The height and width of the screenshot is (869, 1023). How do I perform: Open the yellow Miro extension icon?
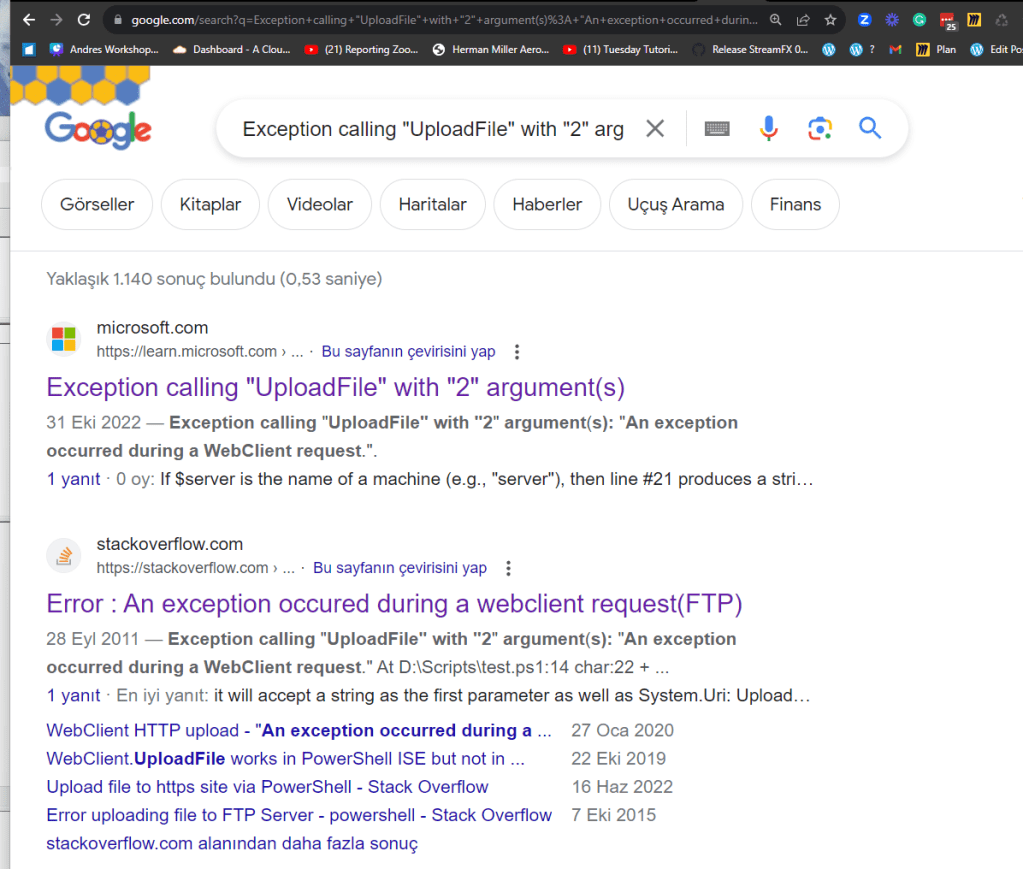coord(974,20)
